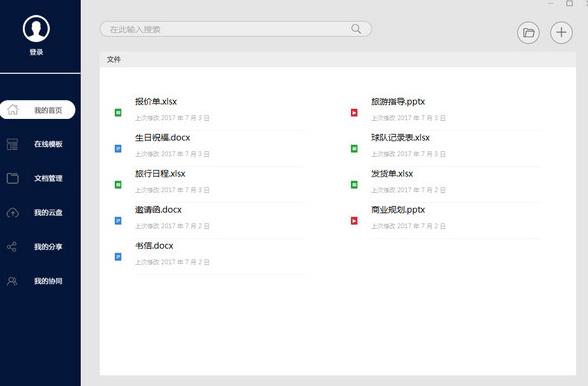
Task: Focus the search input field
Action: coord(236,29)
